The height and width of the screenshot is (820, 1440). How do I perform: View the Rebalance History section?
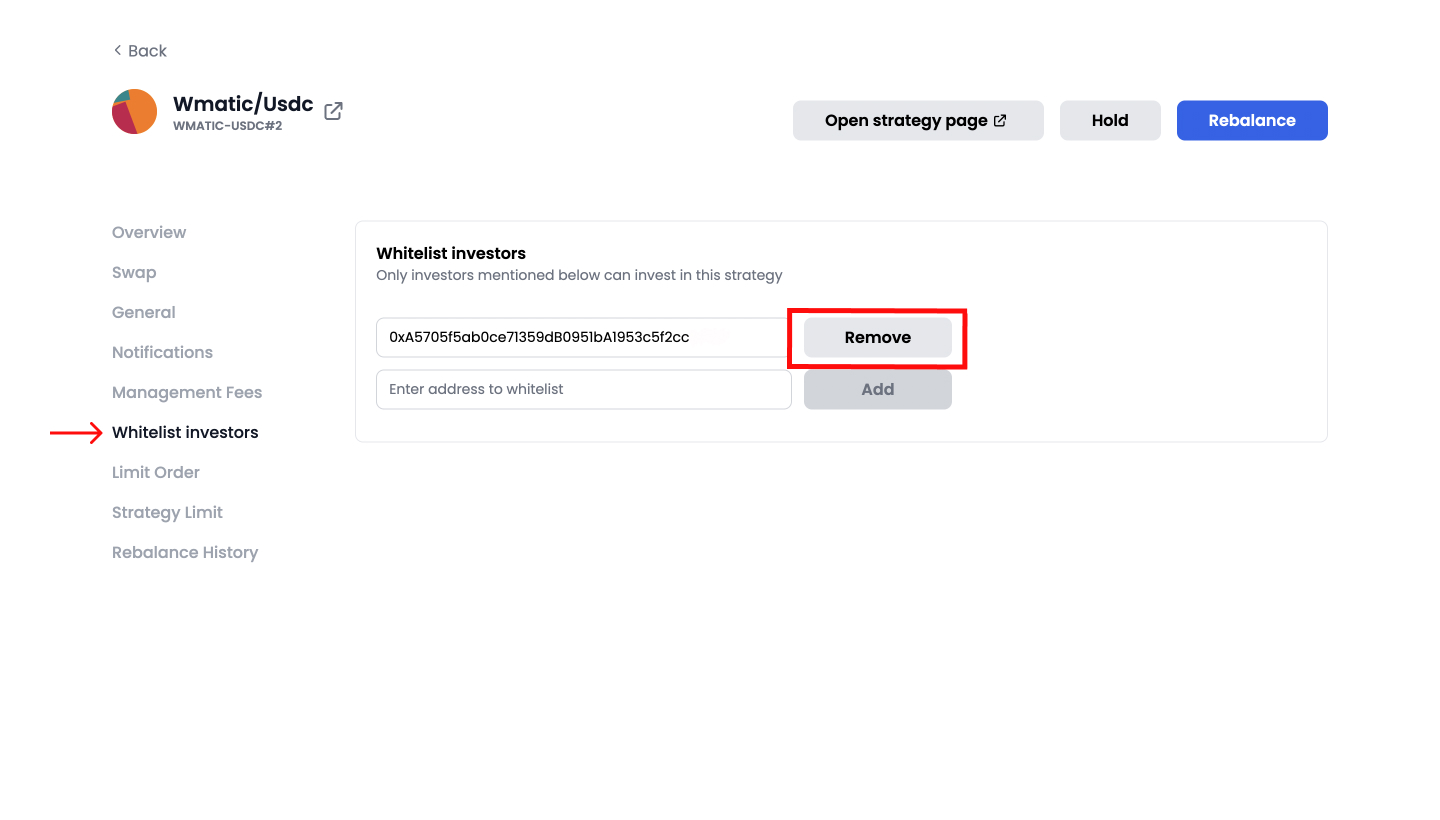tap(185, 553)
